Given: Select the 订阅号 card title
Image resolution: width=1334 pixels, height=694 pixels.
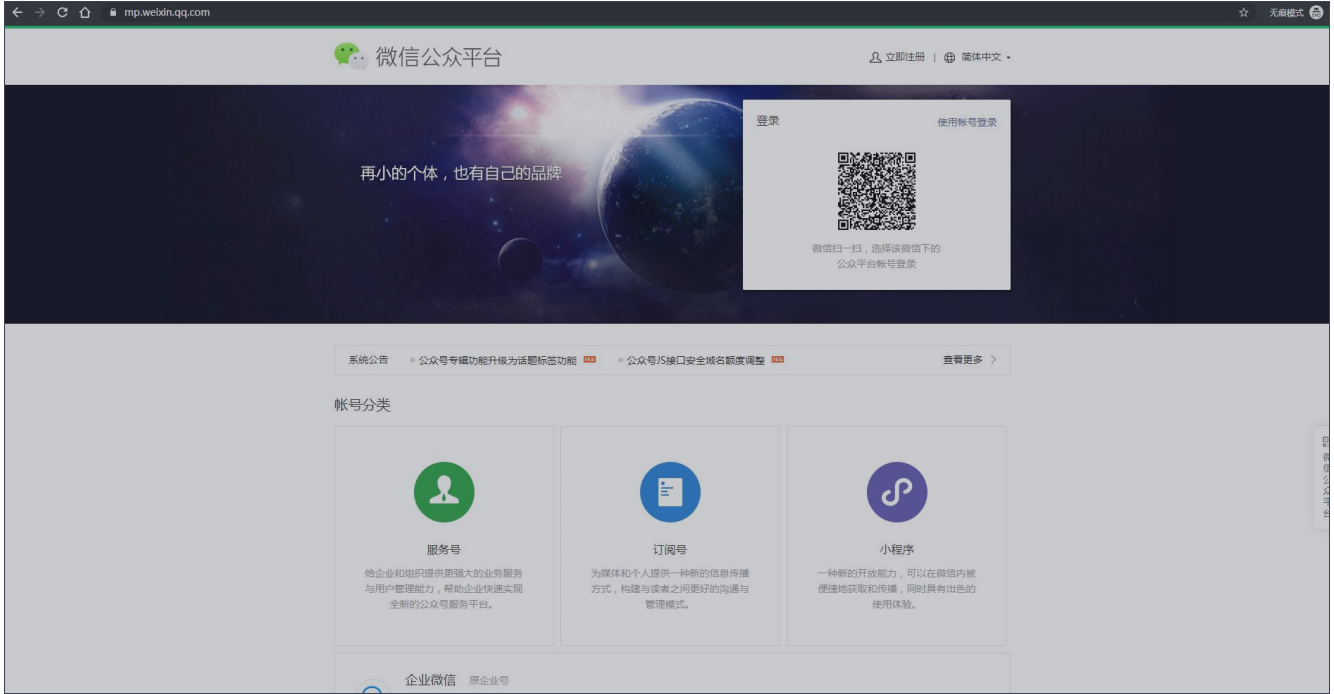Looking at the screenshot, I should (x=670, y=550).
